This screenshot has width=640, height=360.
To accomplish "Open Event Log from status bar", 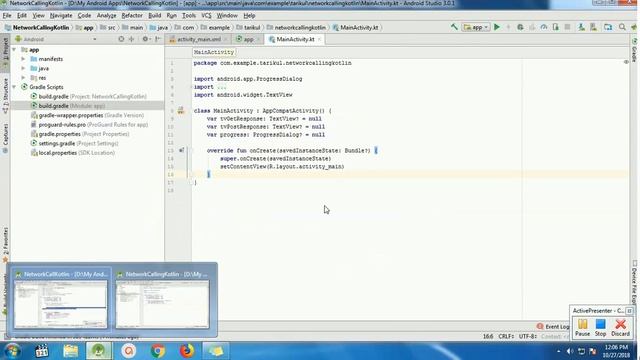I will [553, 327].
